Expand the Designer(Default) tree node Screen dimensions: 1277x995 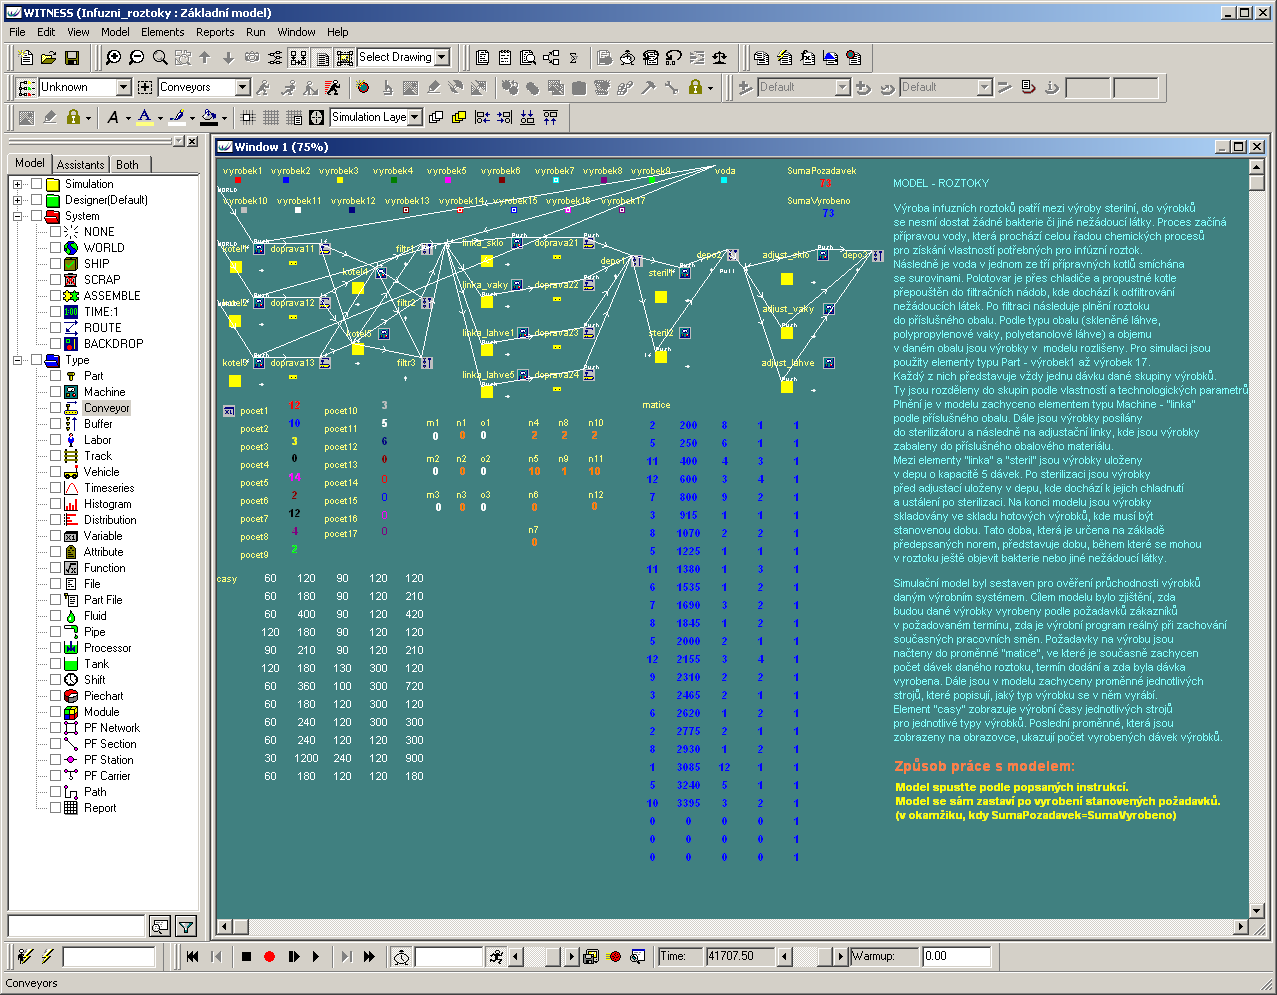17,200
